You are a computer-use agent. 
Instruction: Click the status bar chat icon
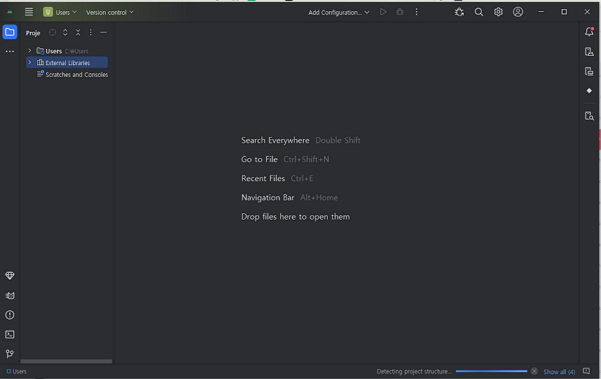(x=586, y=371)
